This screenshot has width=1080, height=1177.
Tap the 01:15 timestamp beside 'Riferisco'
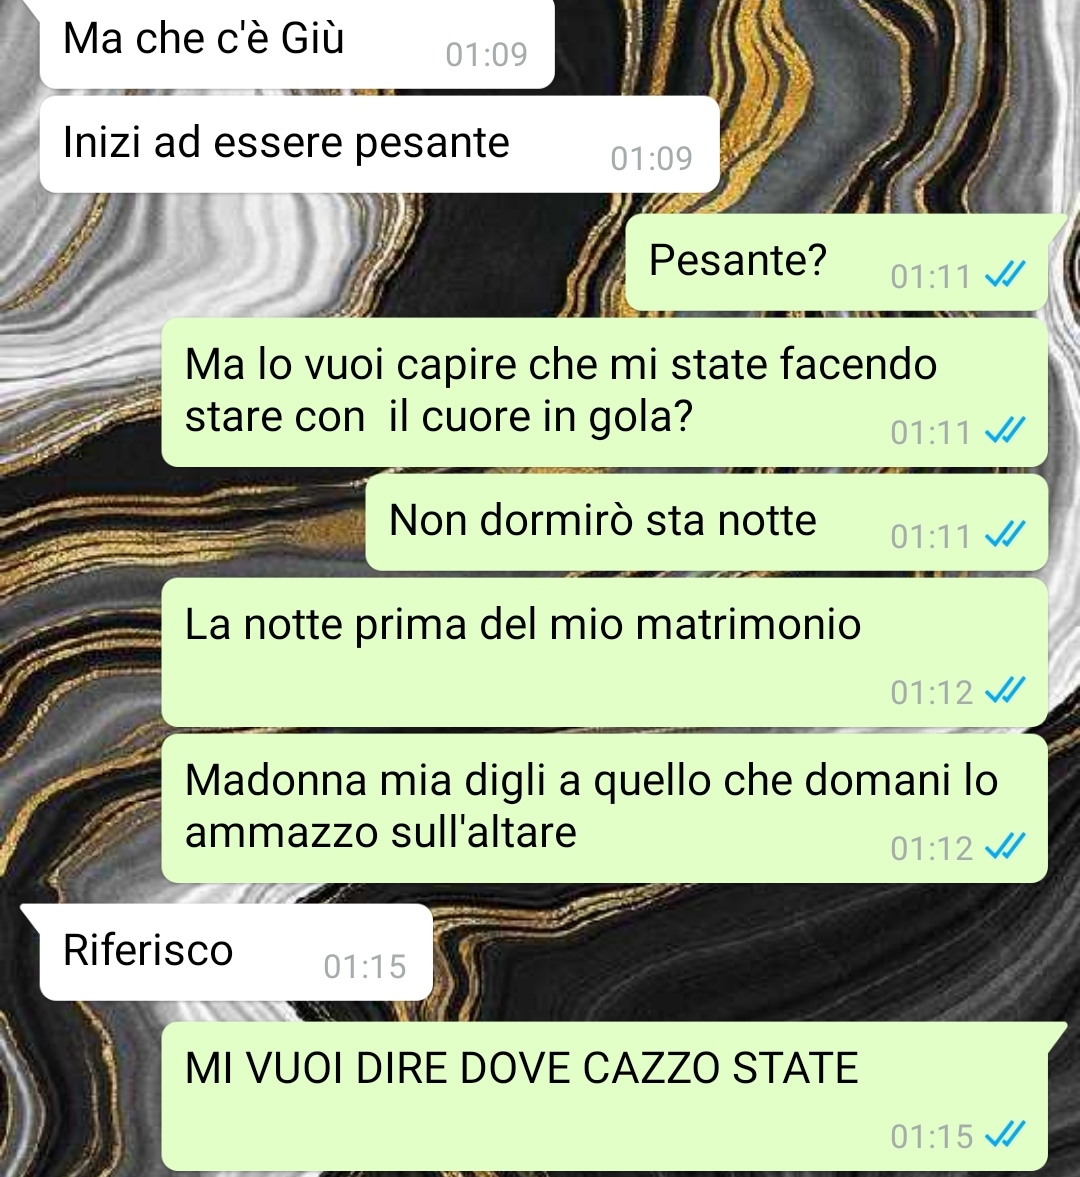[x=365, y=967]
